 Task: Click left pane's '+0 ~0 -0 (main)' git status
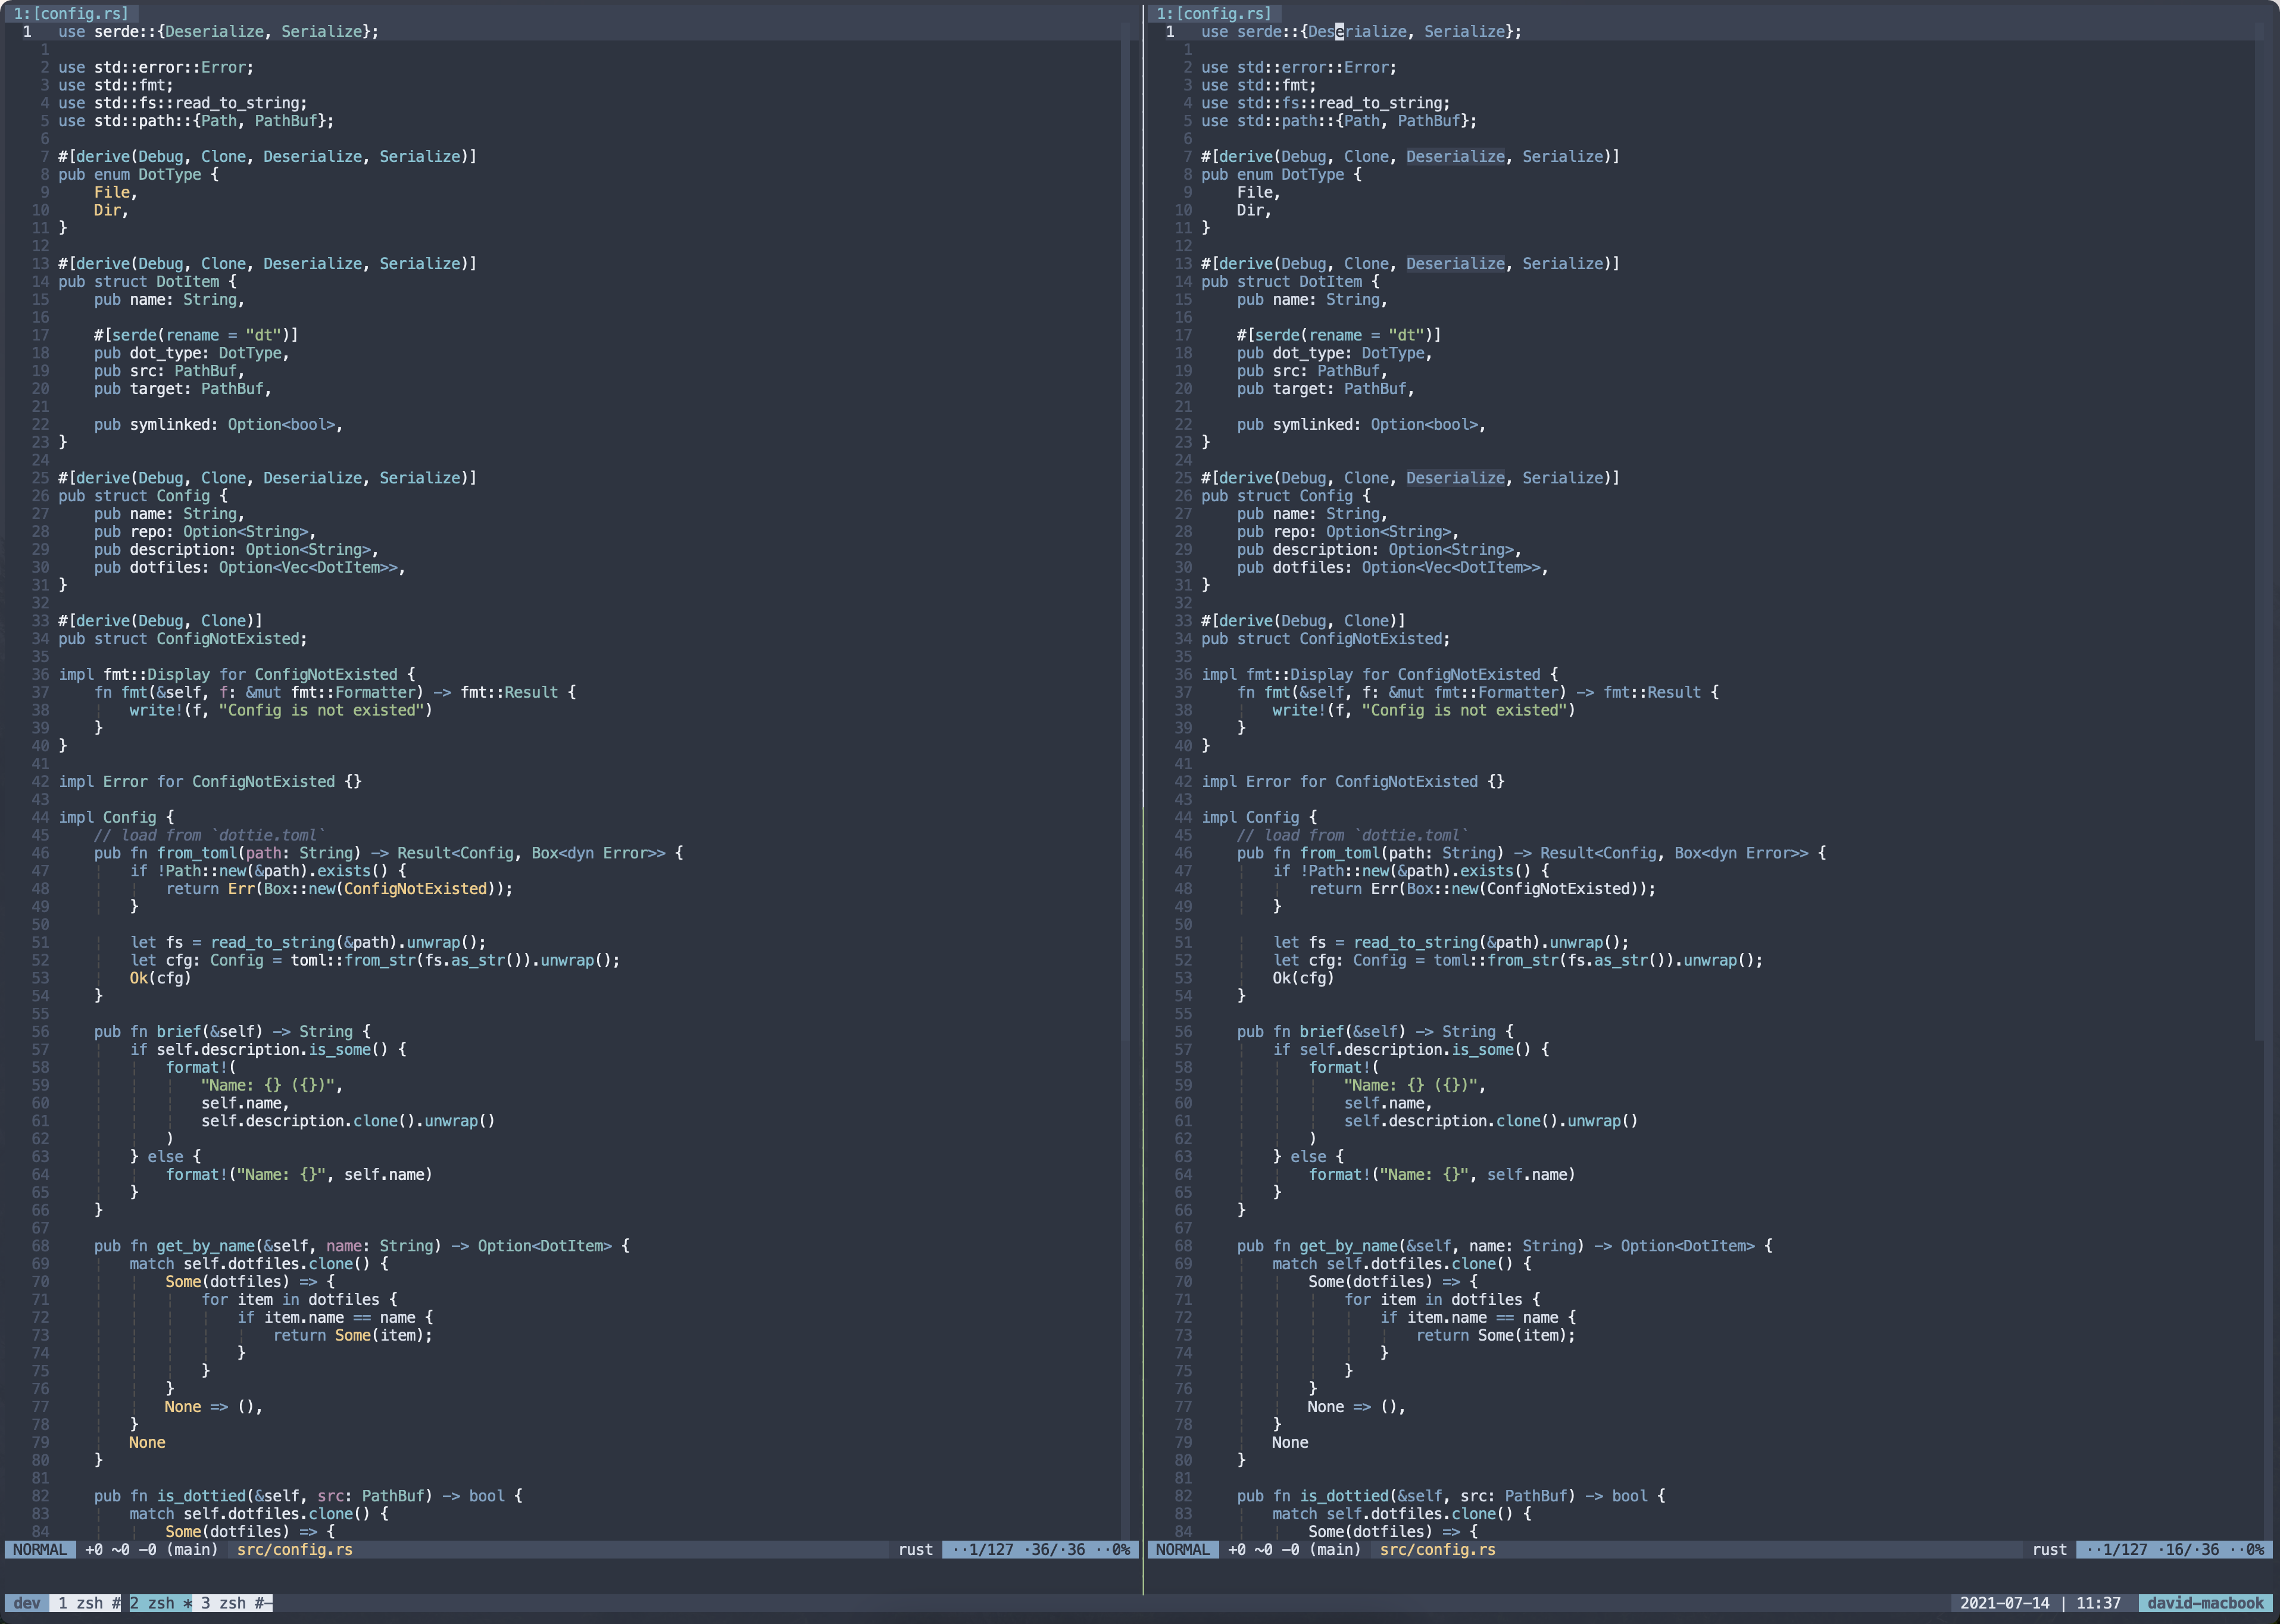coord(151,1549)
